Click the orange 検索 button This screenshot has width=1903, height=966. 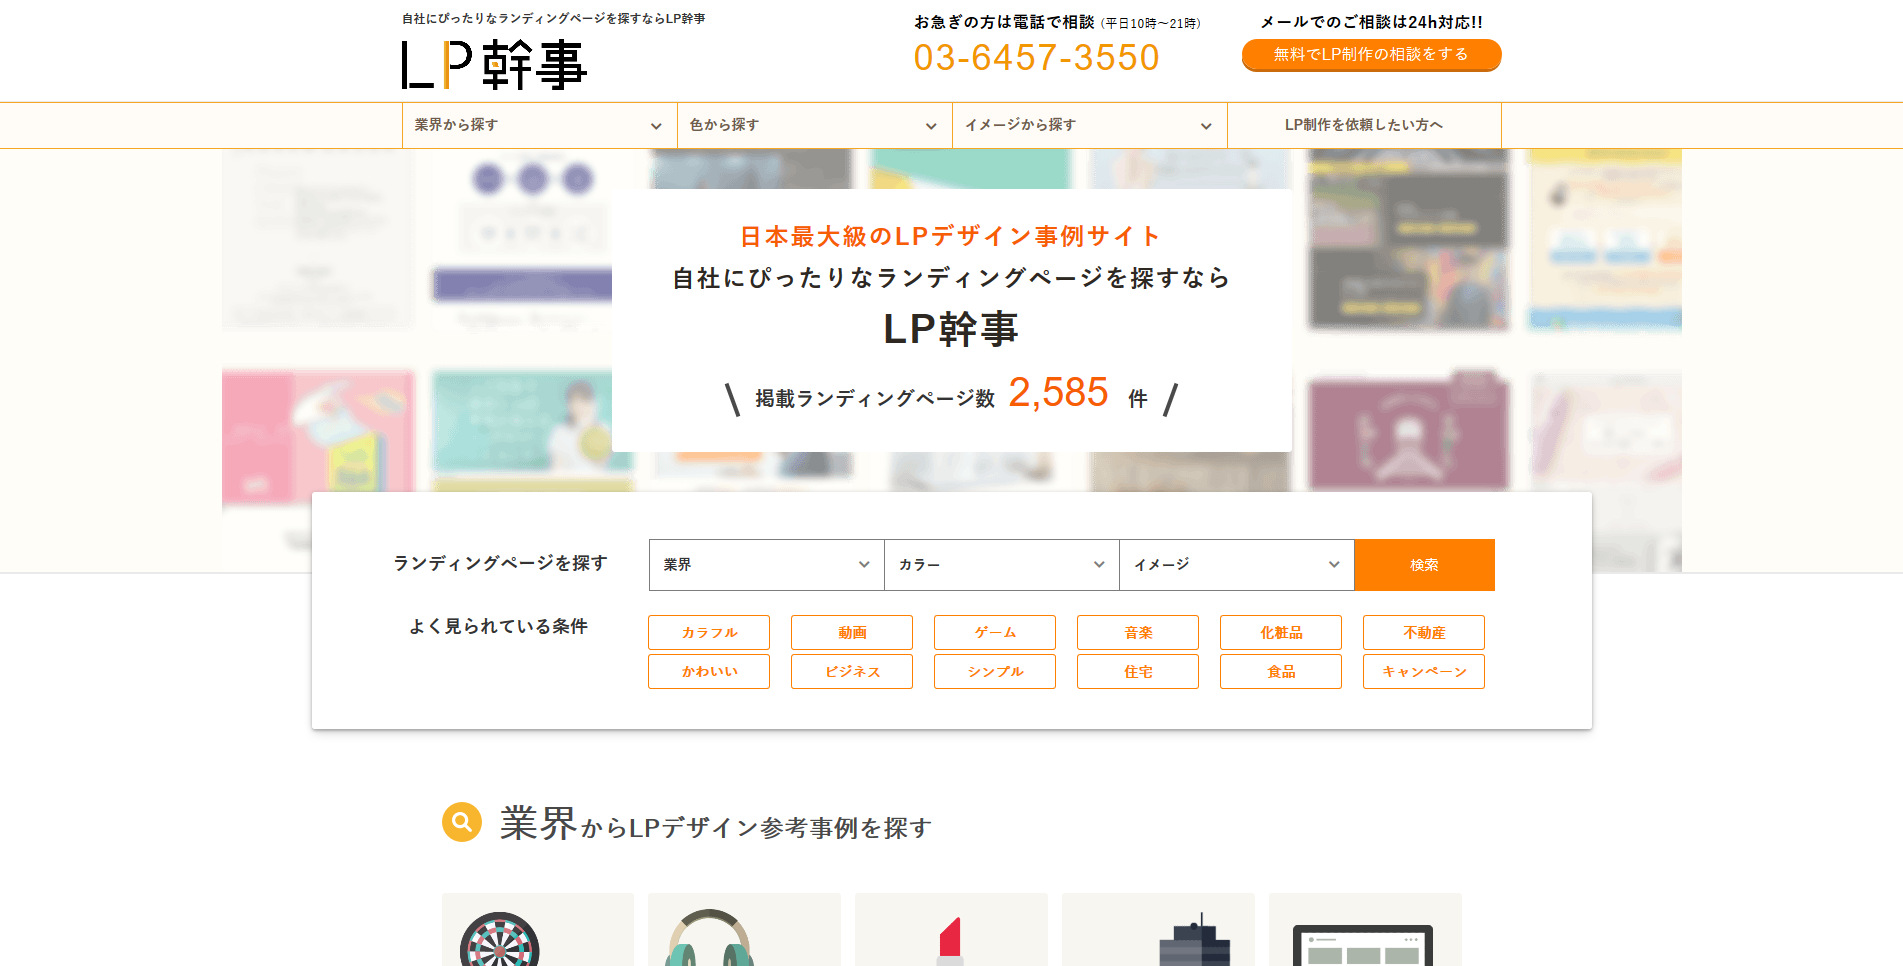[x=1424, y=565]
